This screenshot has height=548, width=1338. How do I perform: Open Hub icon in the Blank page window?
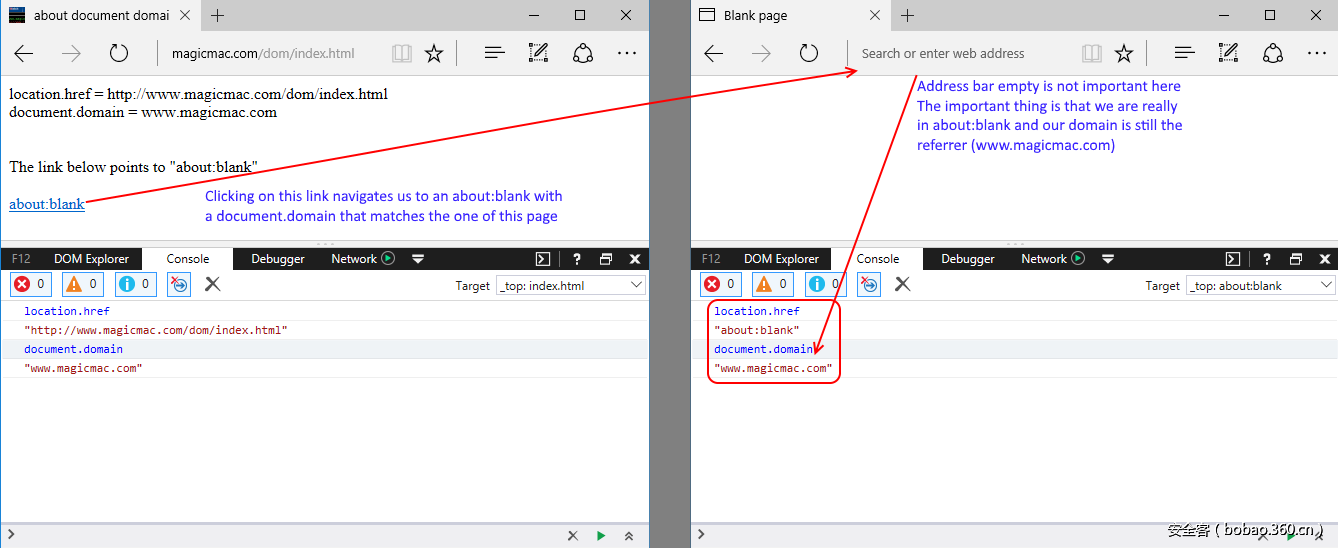click(1184, 54)
